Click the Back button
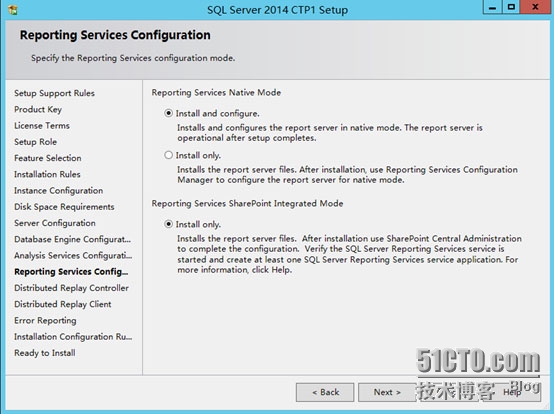 coord(325,392)
